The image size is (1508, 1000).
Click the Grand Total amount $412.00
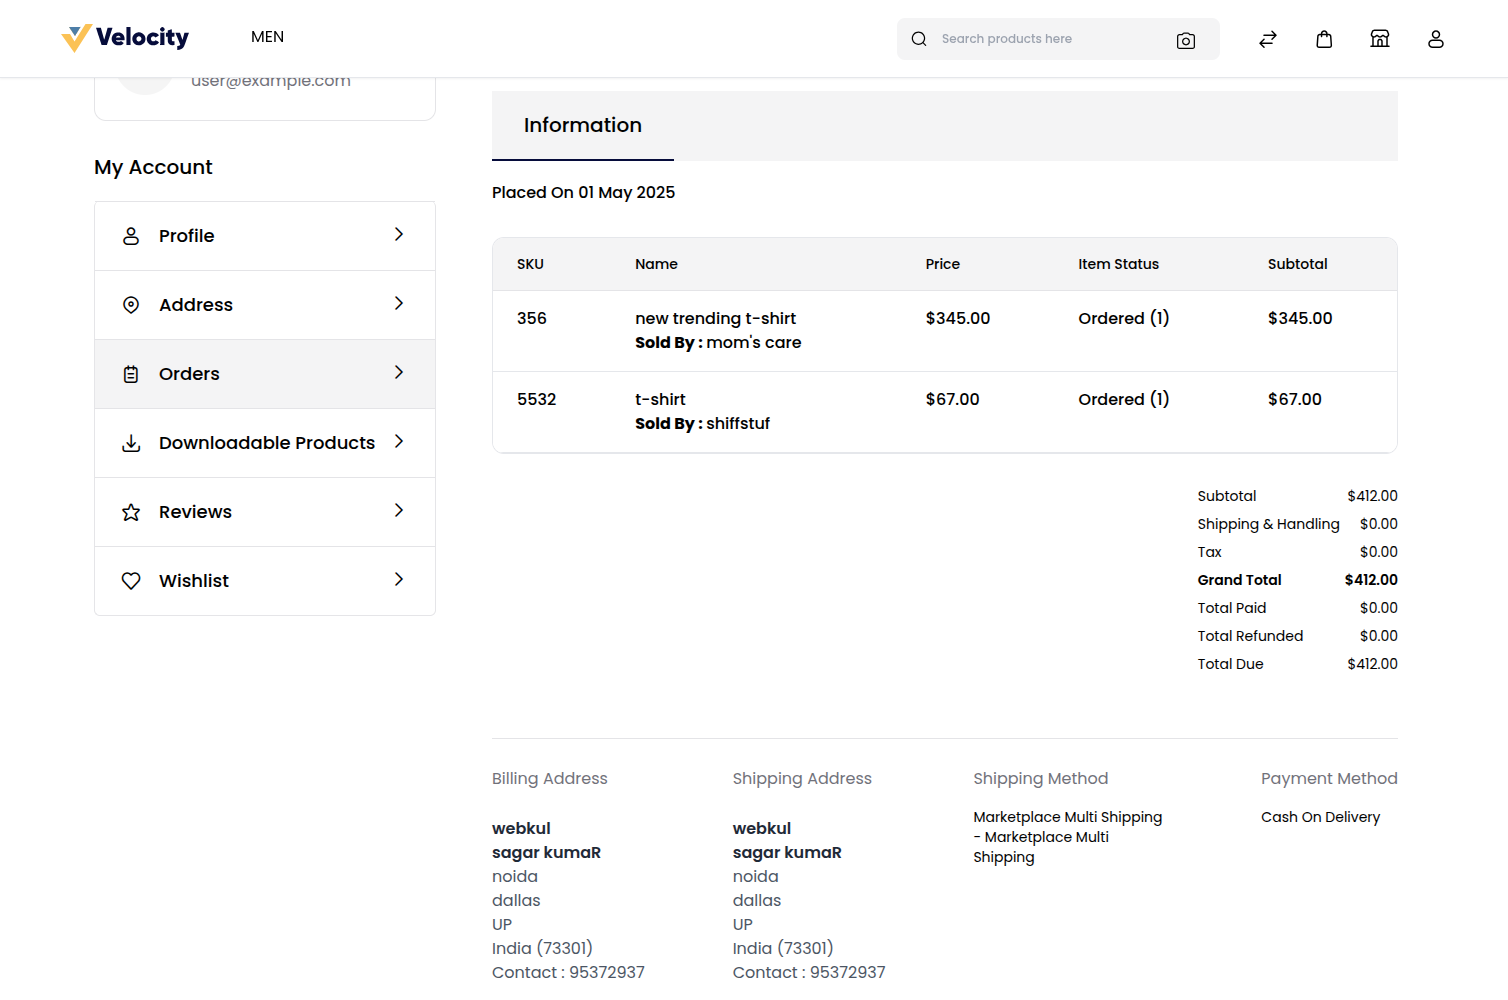pyautogui.click(x=1371, y=580)
